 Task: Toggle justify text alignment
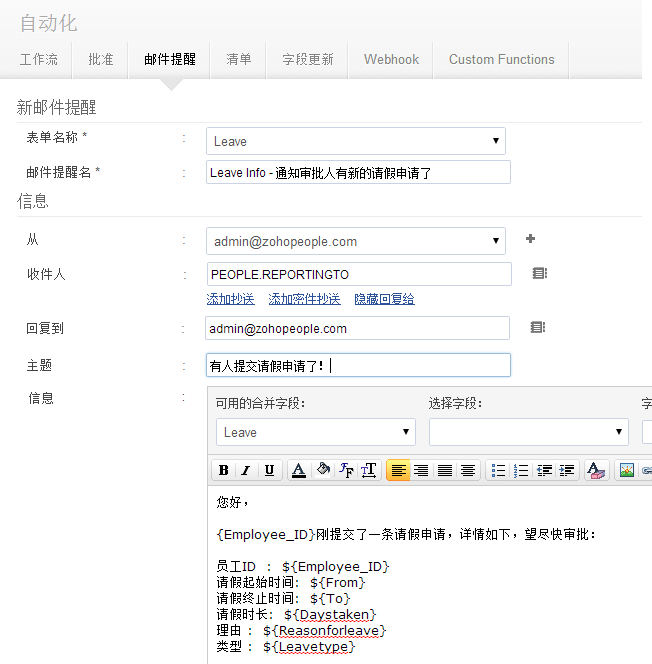coord(445,471)
